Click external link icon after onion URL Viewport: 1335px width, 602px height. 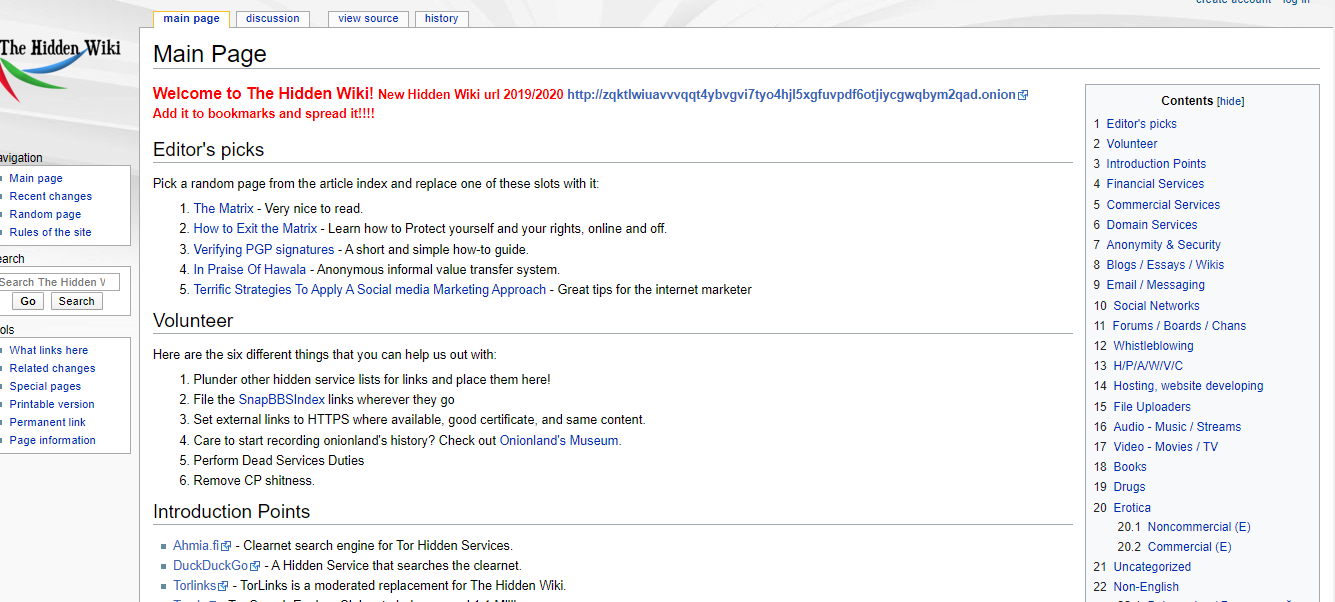pos(1023,95)
